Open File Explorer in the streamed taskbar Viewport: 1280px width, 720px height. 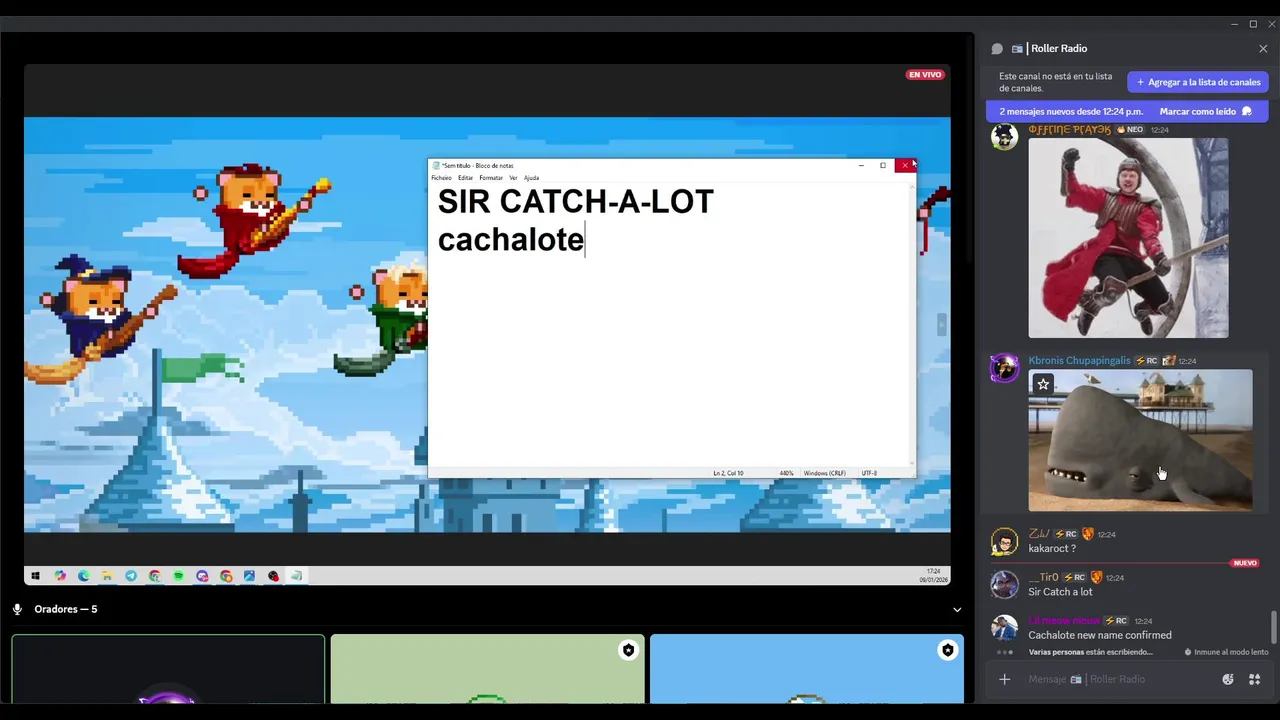(107, 576)
